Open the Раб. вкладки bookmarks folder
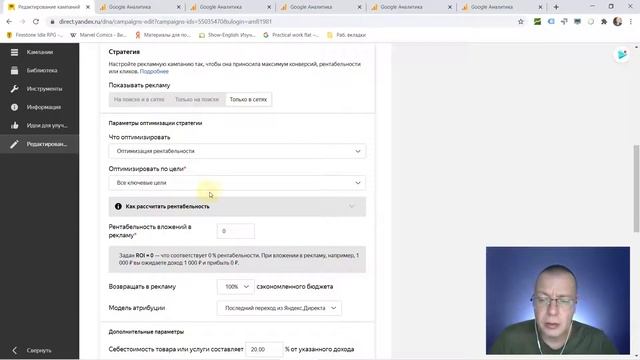Viewport: 640px width, 360px height. pyautogui.click(x=347, y=35)
